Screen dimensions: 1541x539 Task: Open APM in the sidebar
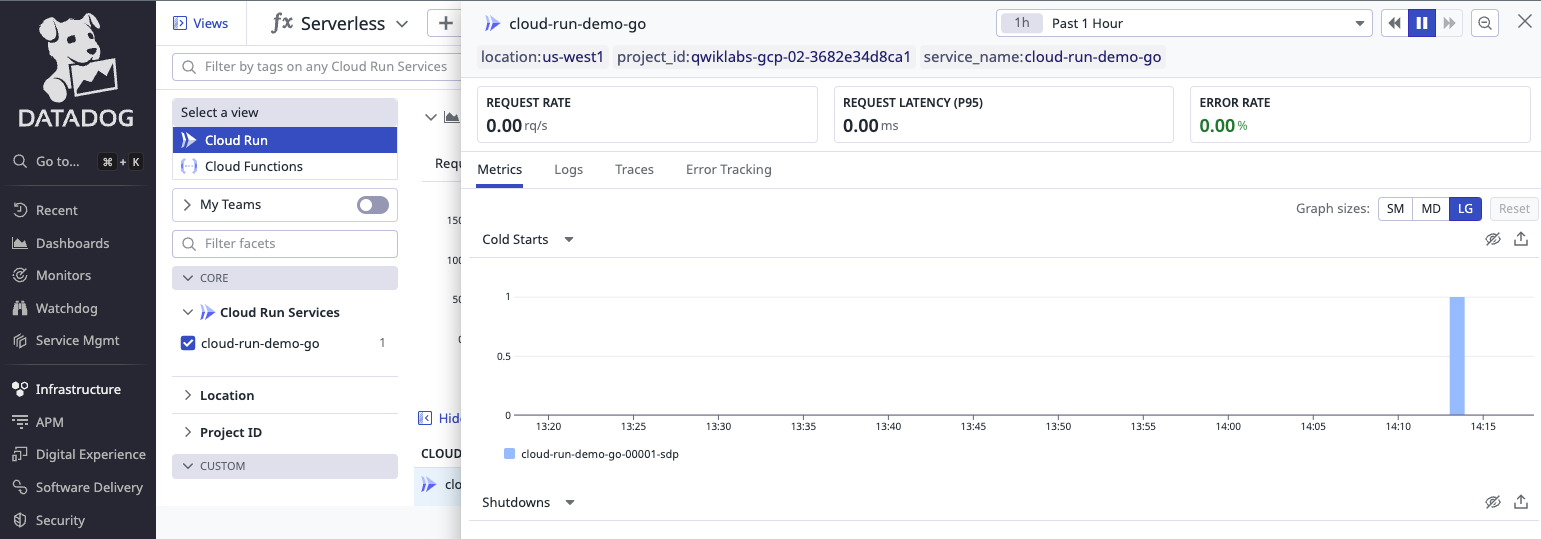[x=38, y=422]
